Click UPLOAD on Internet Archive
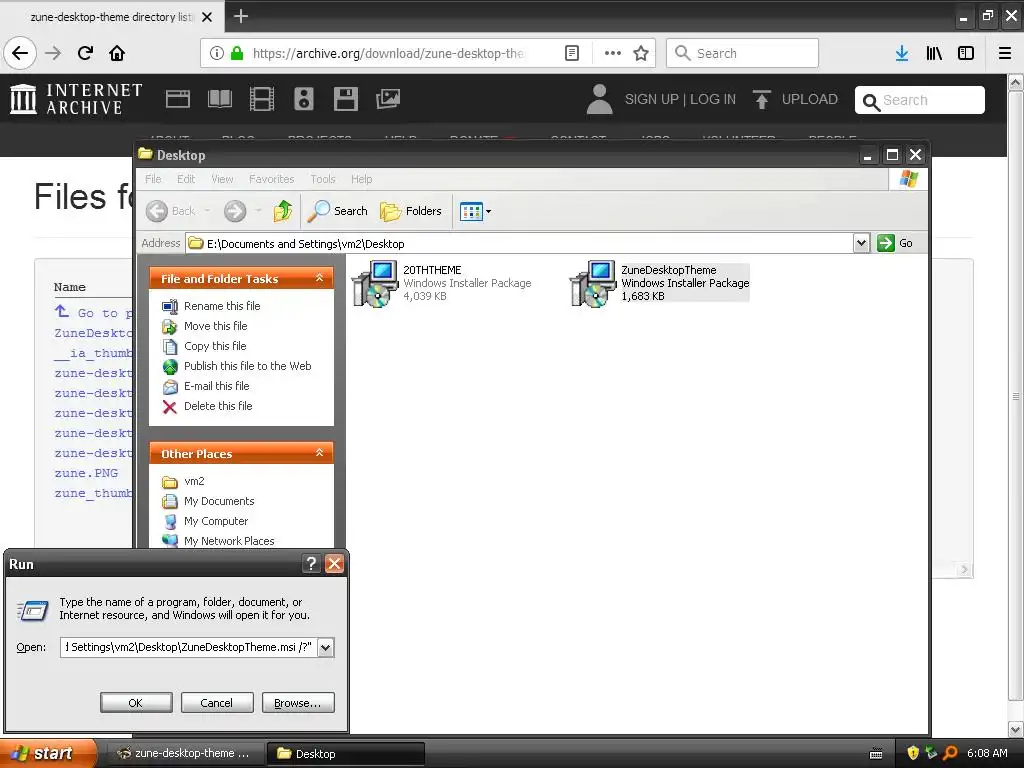This screenshot has height=768, width=1024. coord(795,99)
